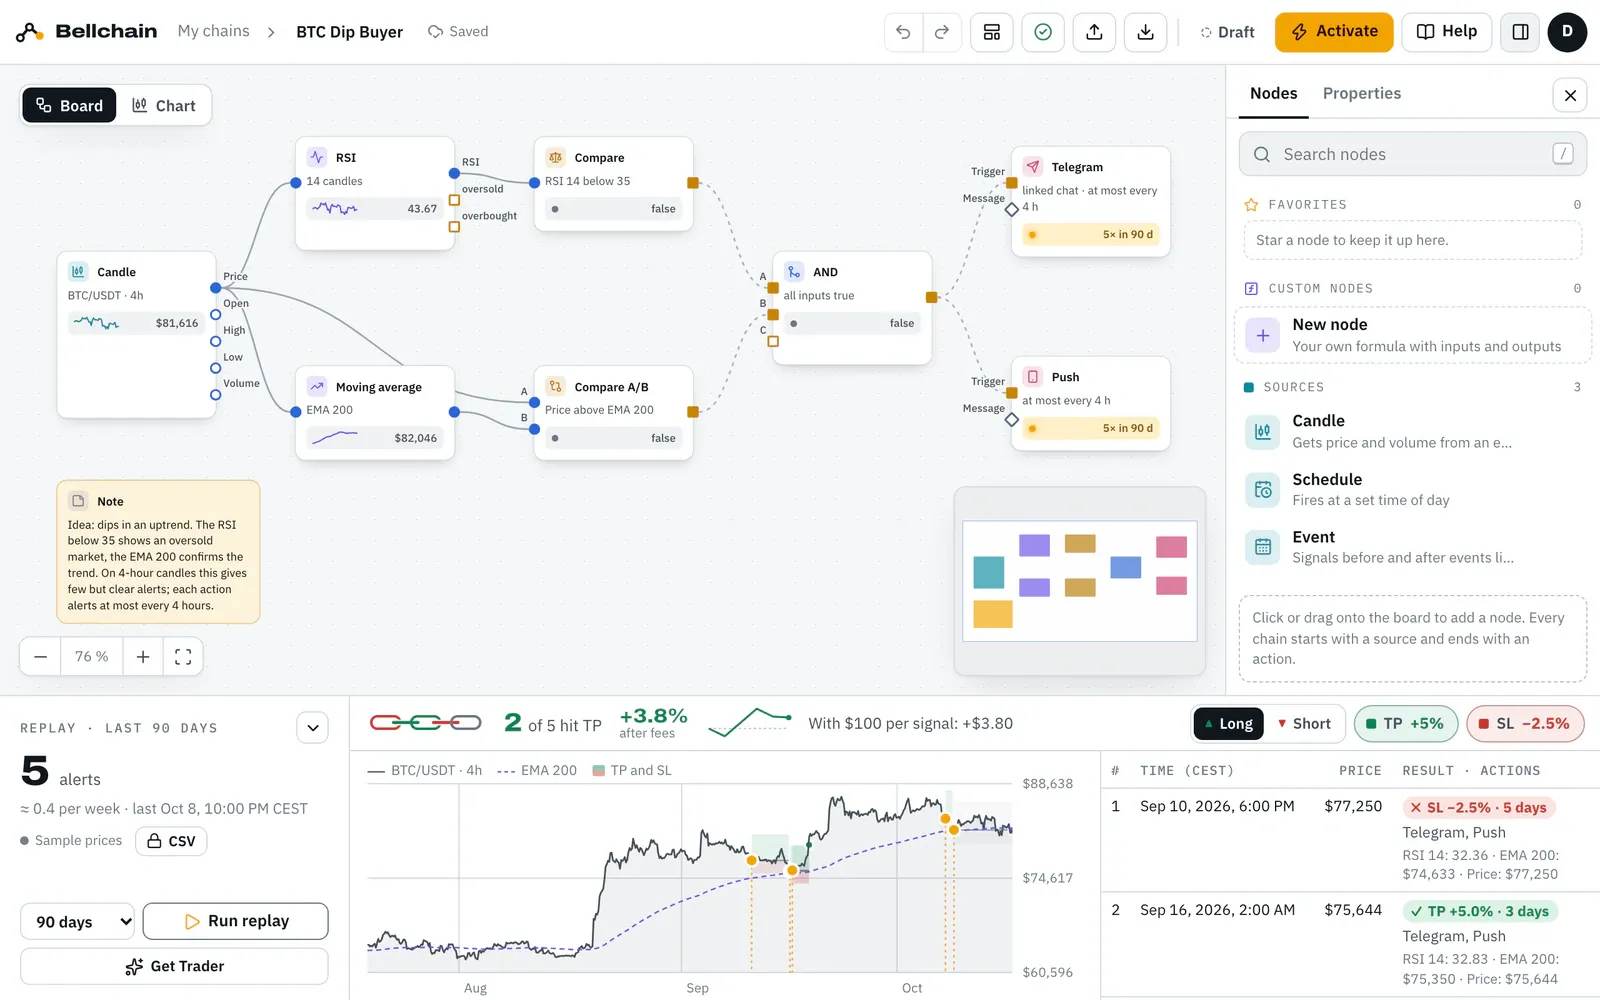Redo the last change

pos(942,32)
